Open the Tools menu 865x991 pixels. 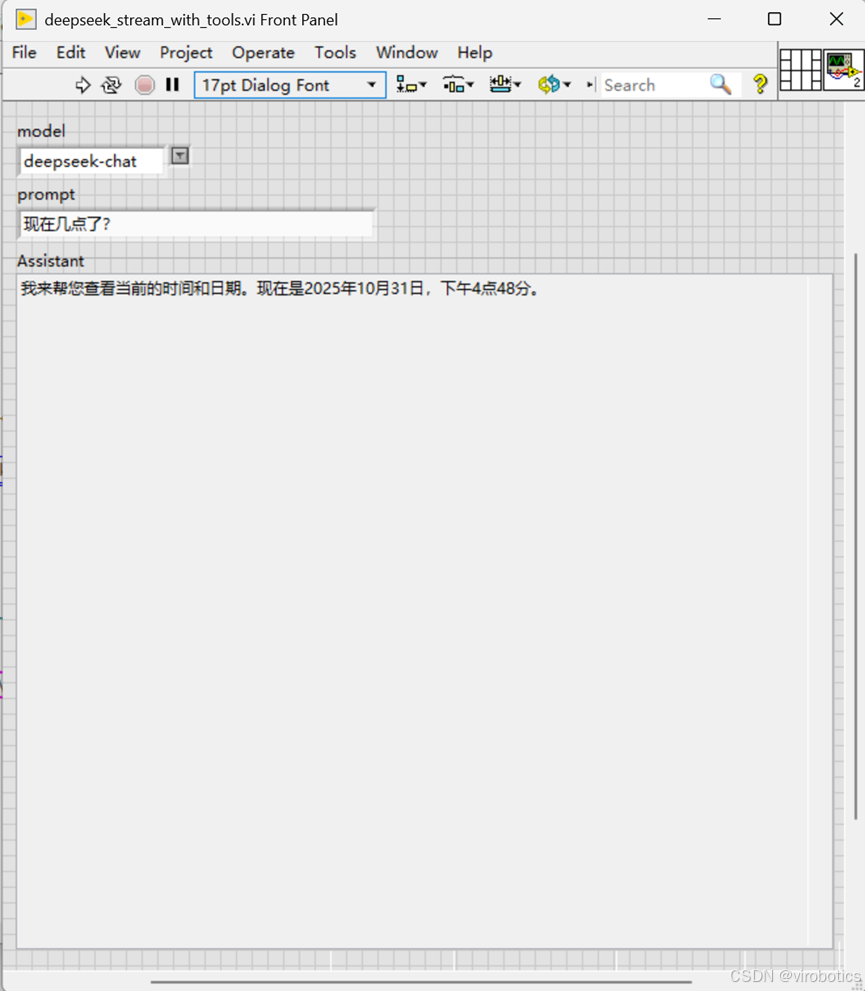tap(336, 52)
